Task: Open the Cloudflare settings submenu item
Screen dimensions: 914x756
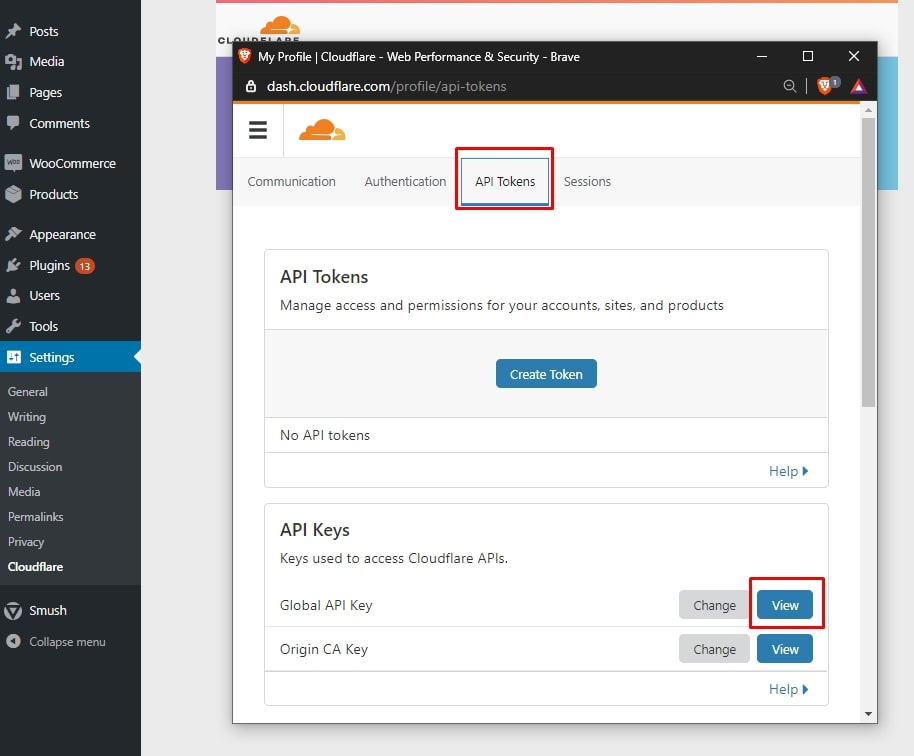Action: pos(36,567)
